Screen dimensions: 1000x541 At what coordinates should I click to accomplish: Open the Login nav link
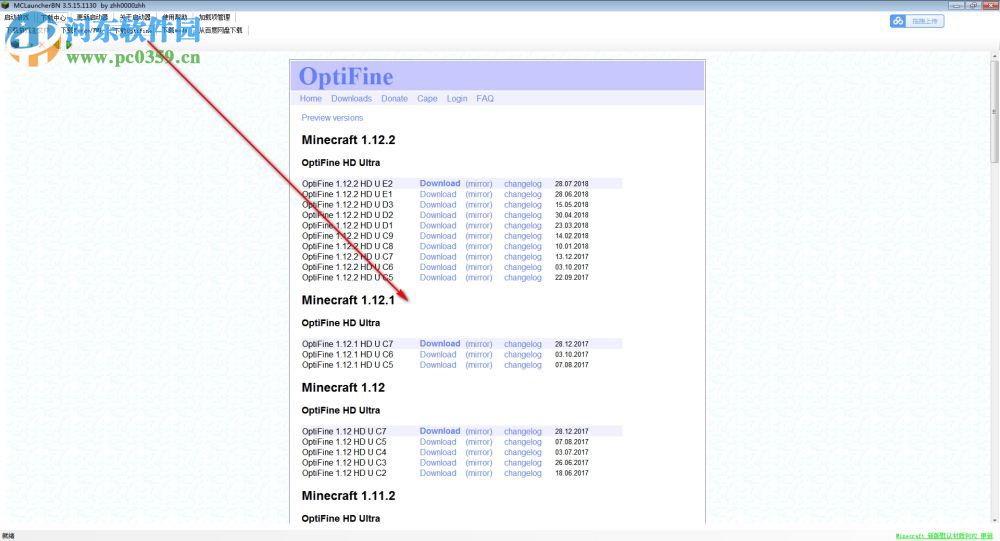tap(457, 98)
